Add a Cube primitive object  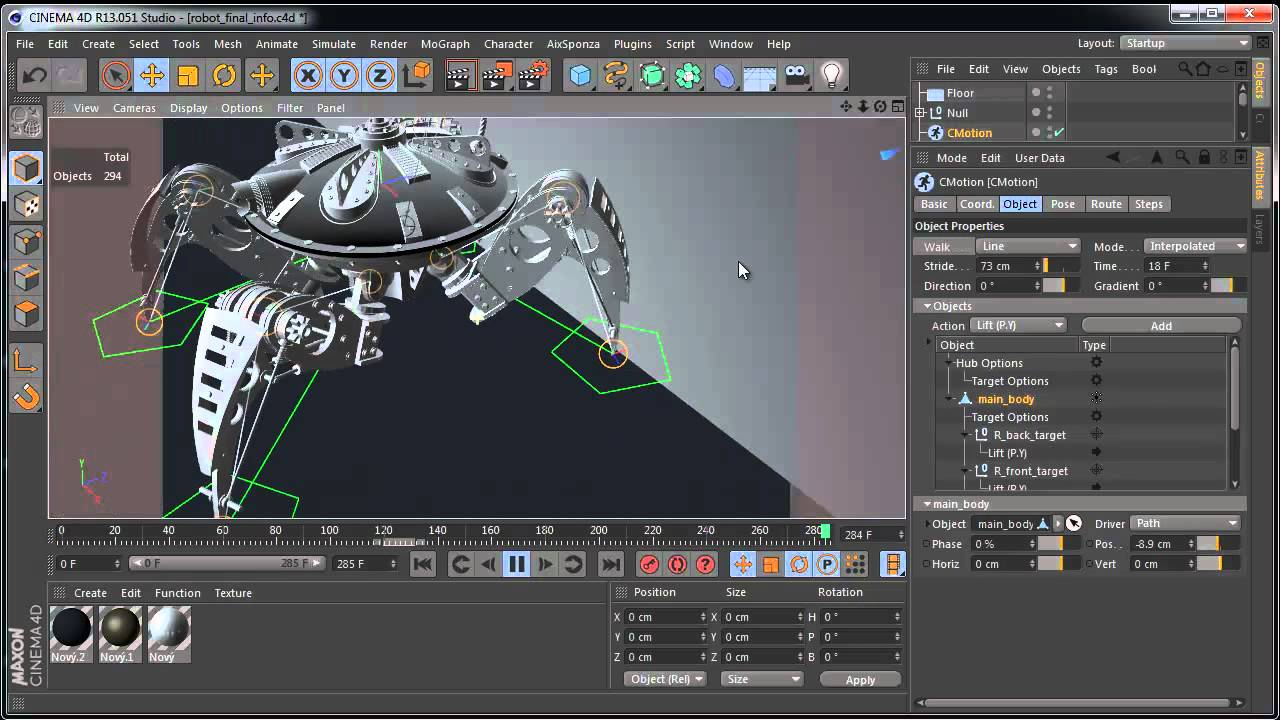pos(580,75)
